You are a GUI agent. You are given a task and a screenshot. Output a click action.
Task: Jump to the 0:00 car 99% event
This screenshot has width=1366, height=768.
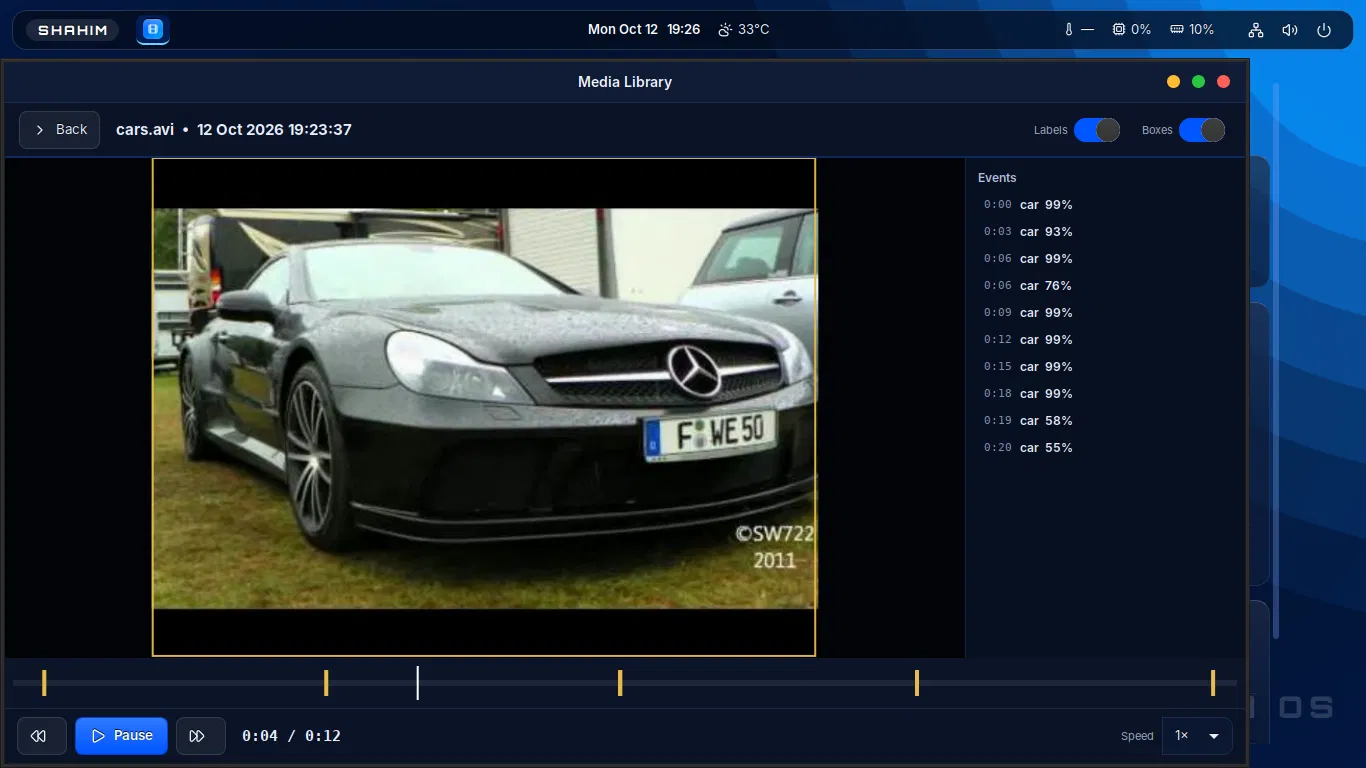[x=1028, y=205]
